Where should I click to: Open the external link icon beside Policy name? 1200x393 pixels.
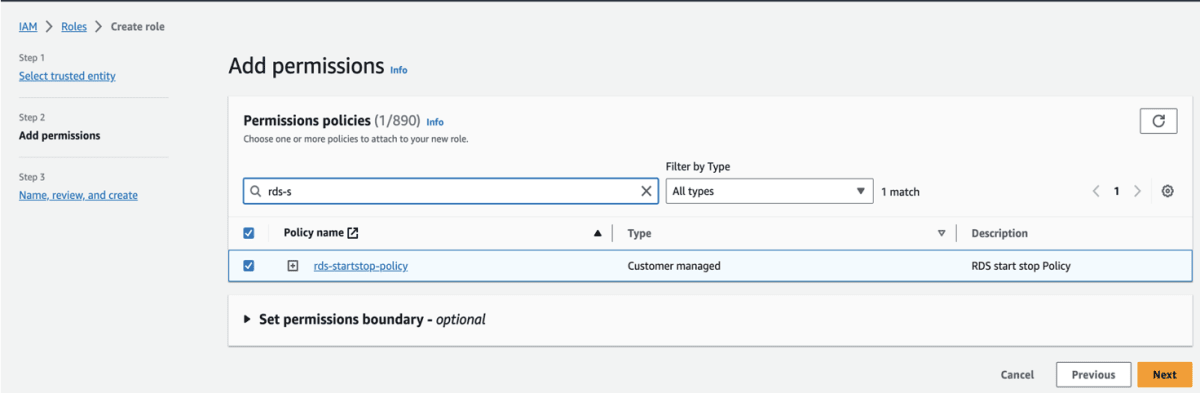pos(352,233)
